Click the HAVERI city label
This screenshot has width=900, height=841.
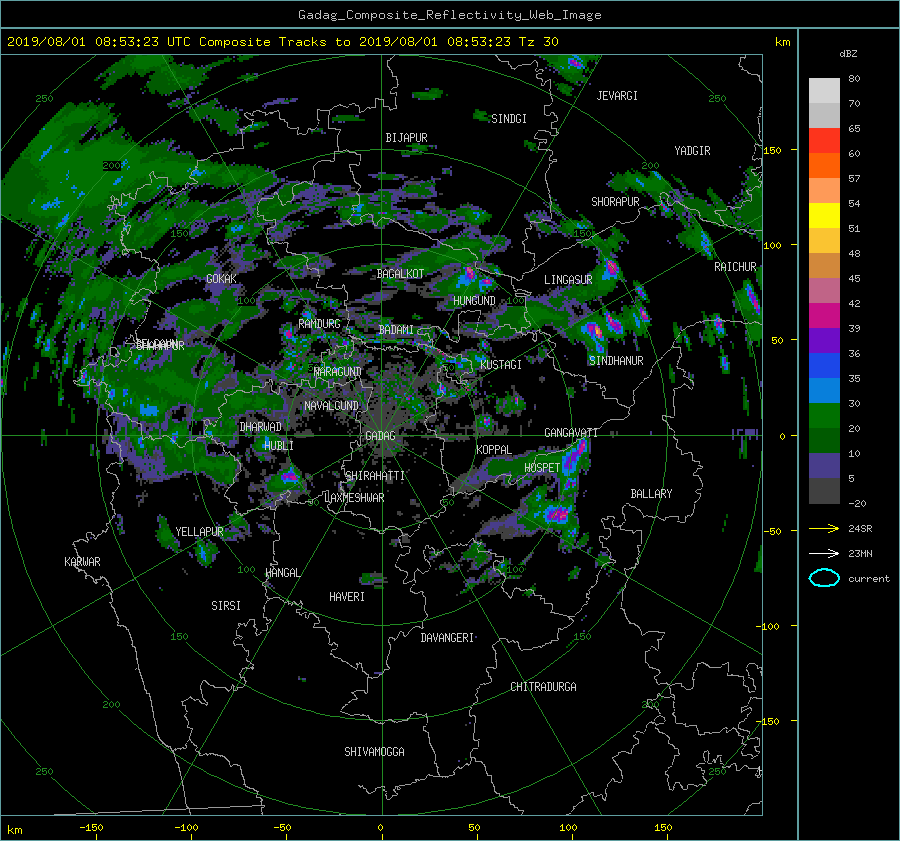(x=347, y=597)
